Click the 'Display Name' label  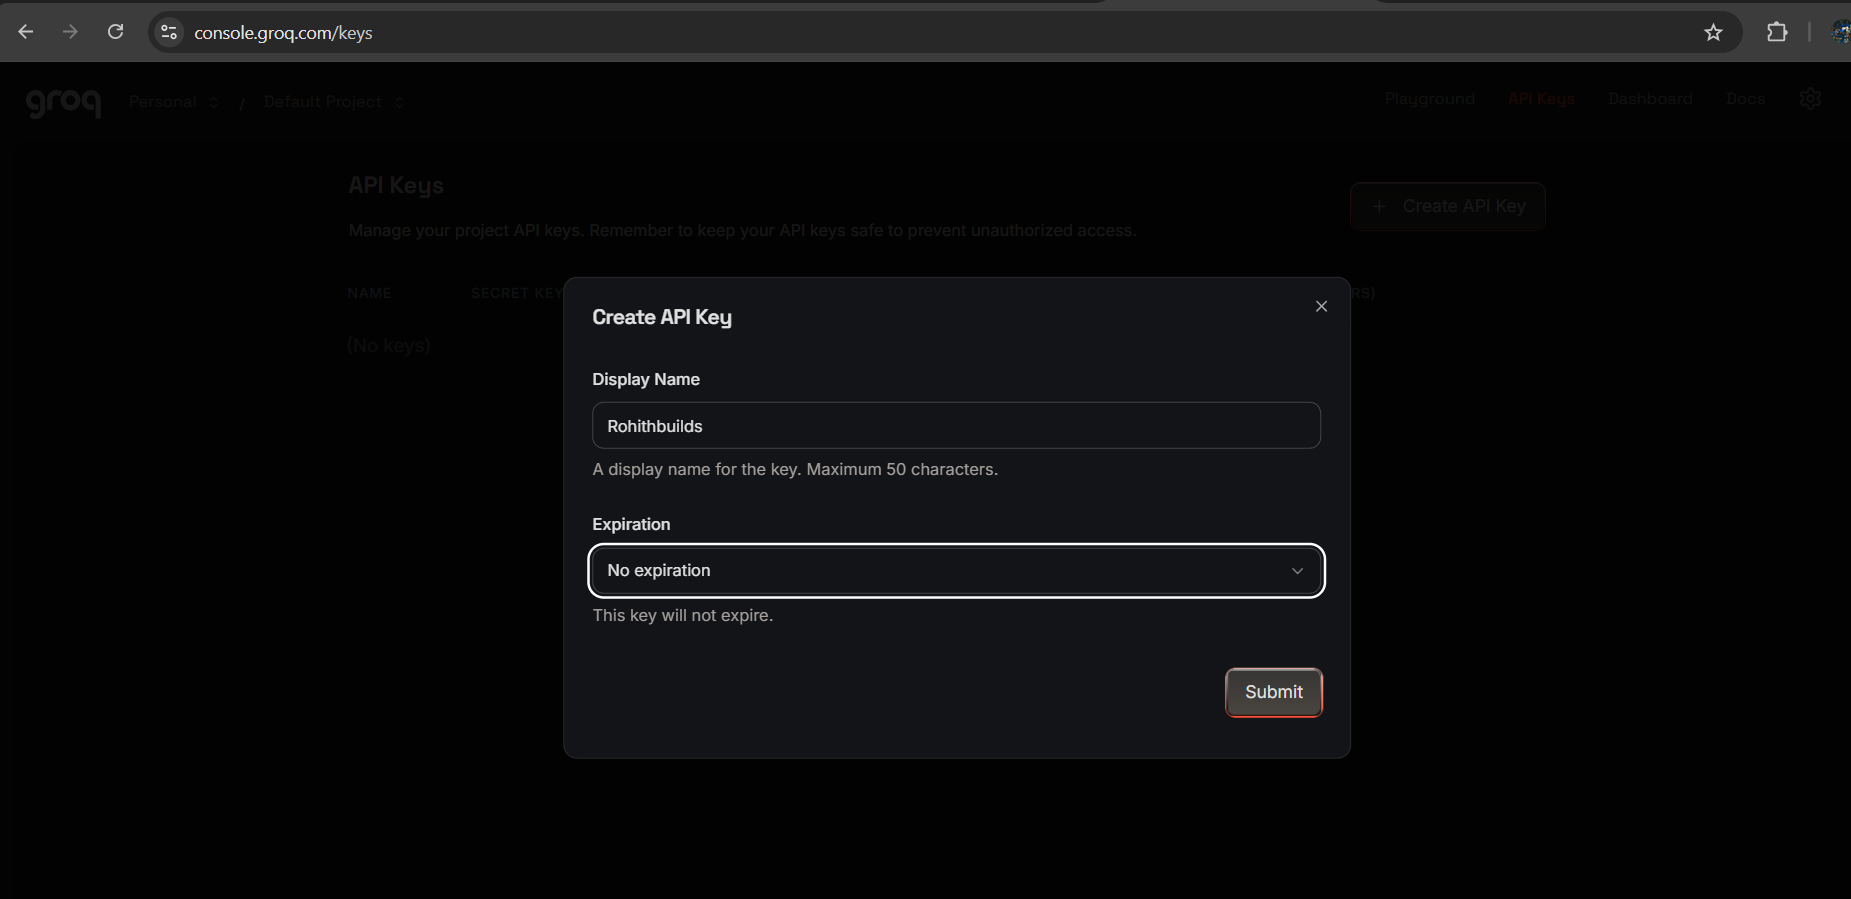click(x=646, y=379)
